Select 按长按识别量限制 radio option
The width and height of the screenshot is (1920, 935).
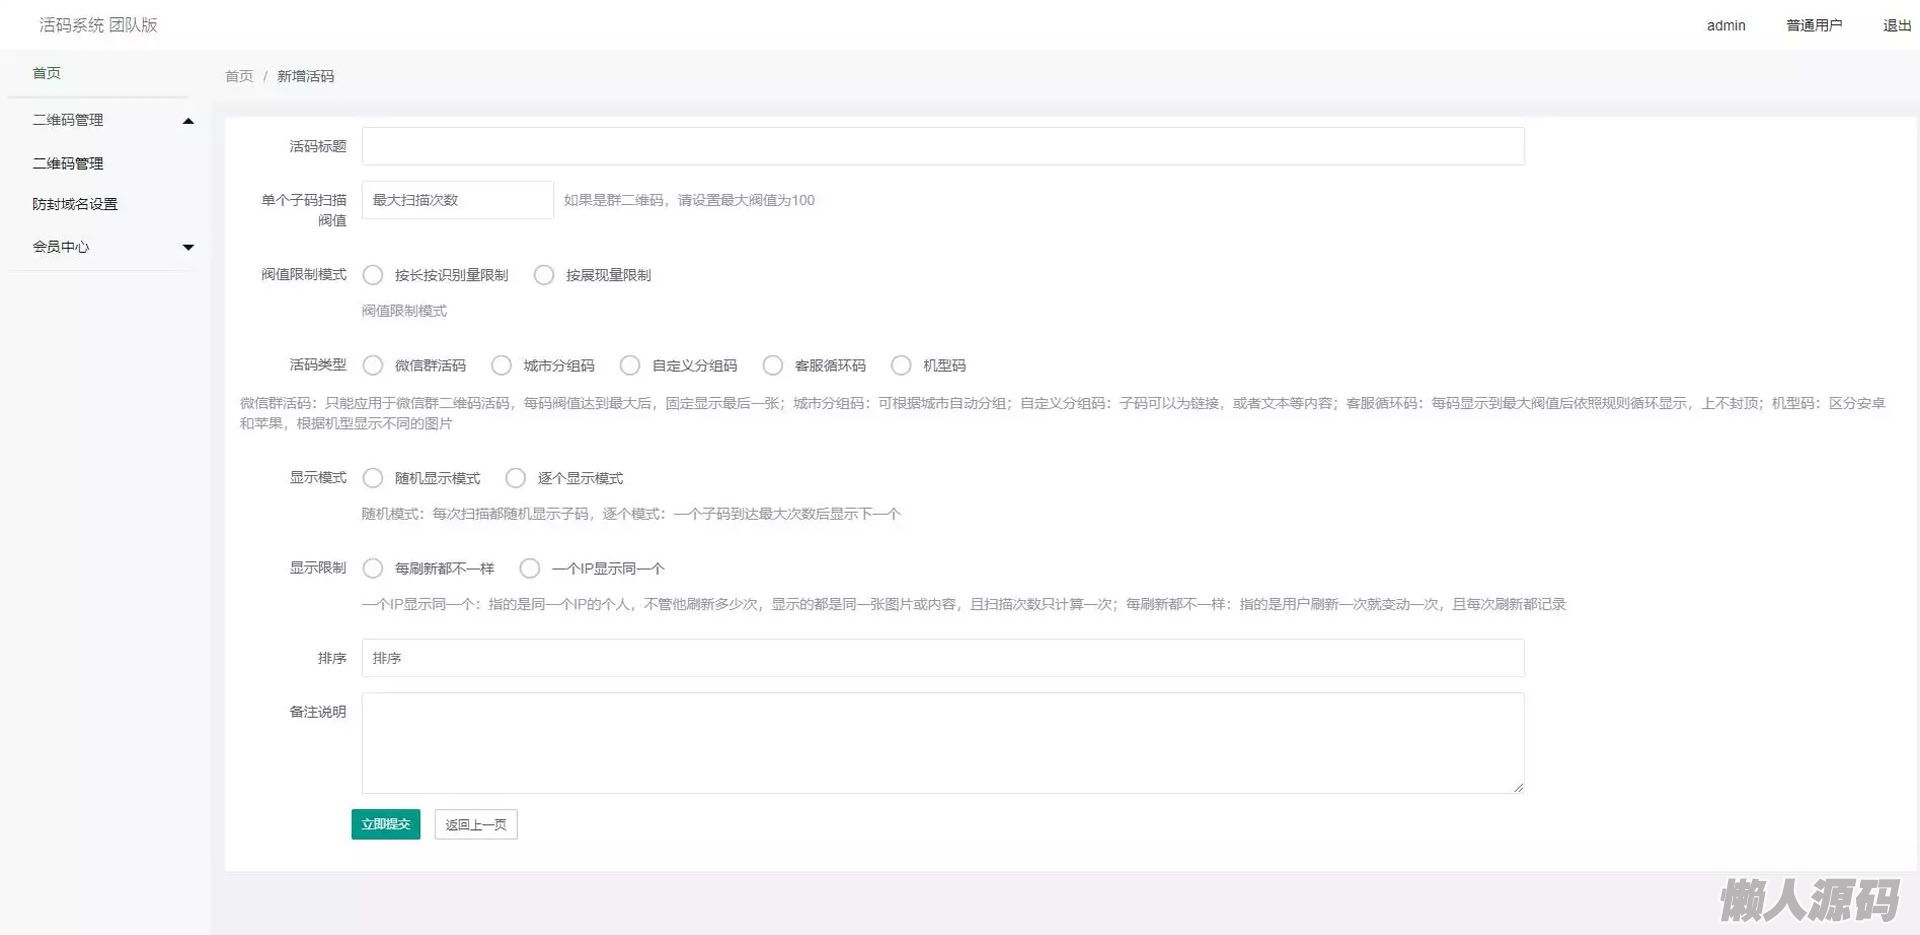373,275
